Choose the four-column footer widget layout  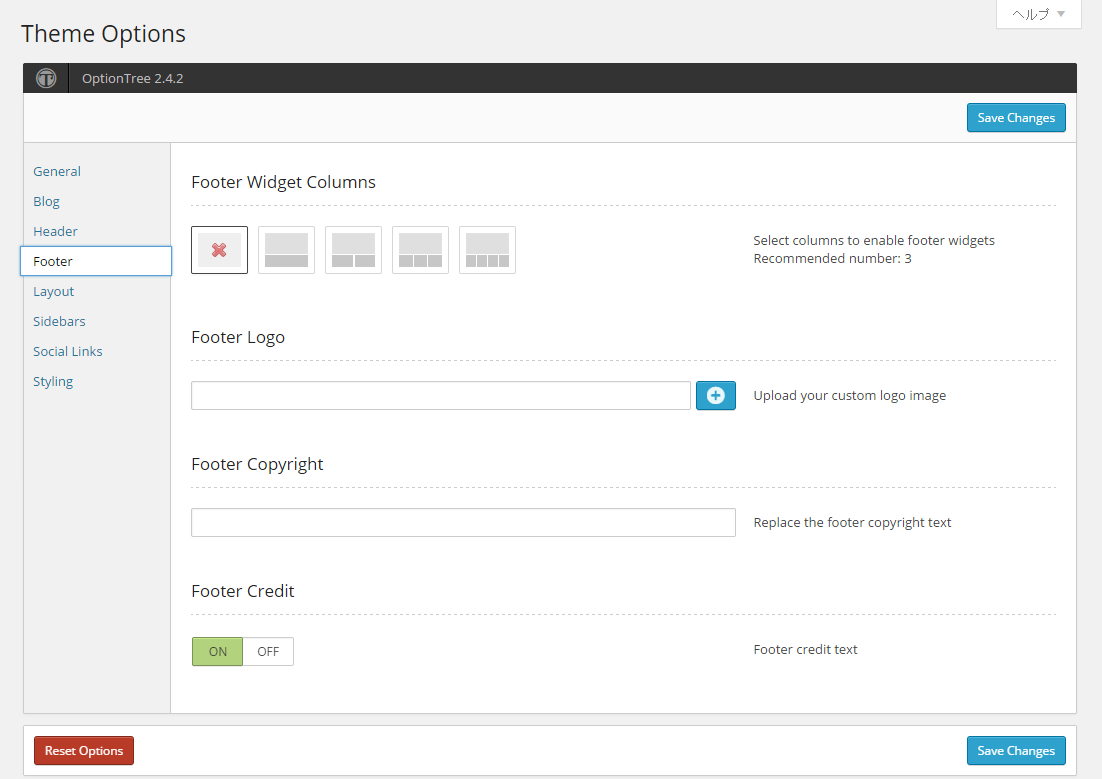[x=487, y=250]
